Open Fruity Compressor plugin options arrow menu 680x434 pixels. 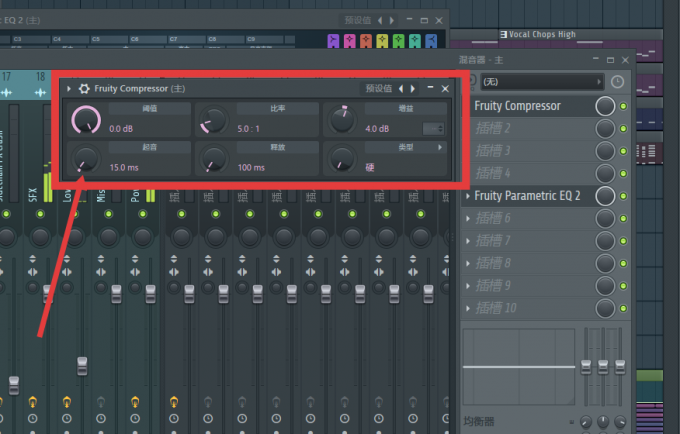(x=69, y=88)
